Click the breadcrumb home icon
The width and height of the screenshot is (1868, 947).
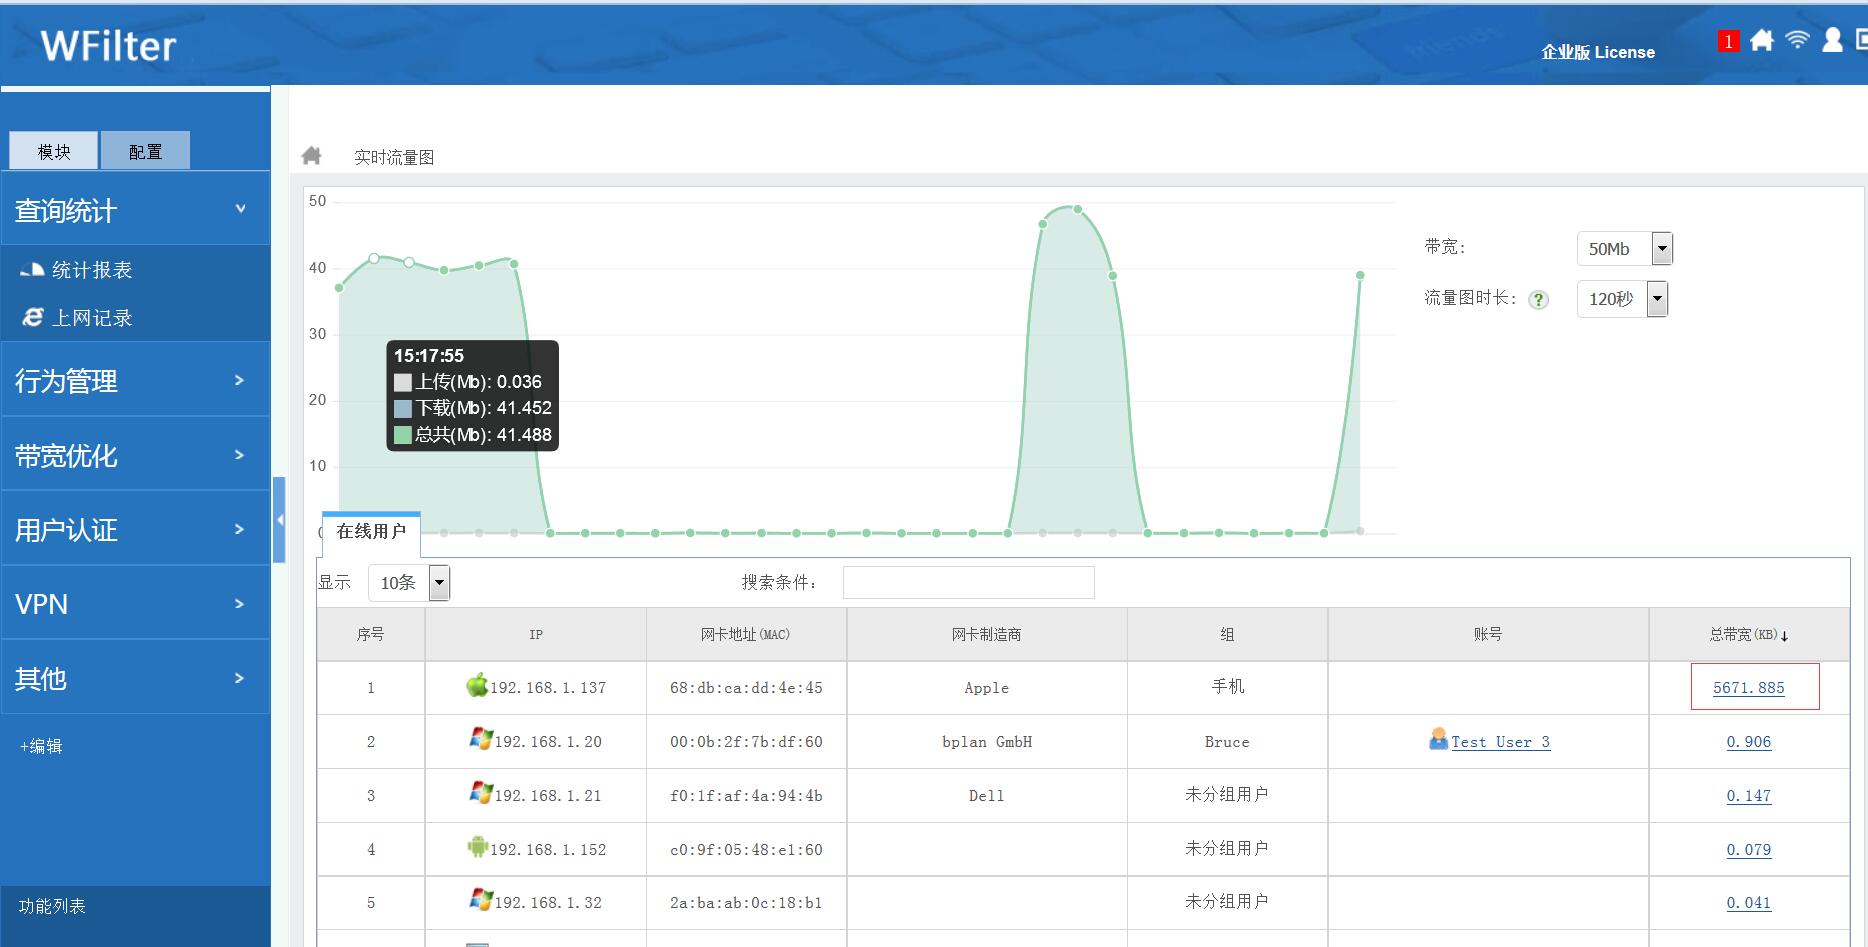point(312,156)
